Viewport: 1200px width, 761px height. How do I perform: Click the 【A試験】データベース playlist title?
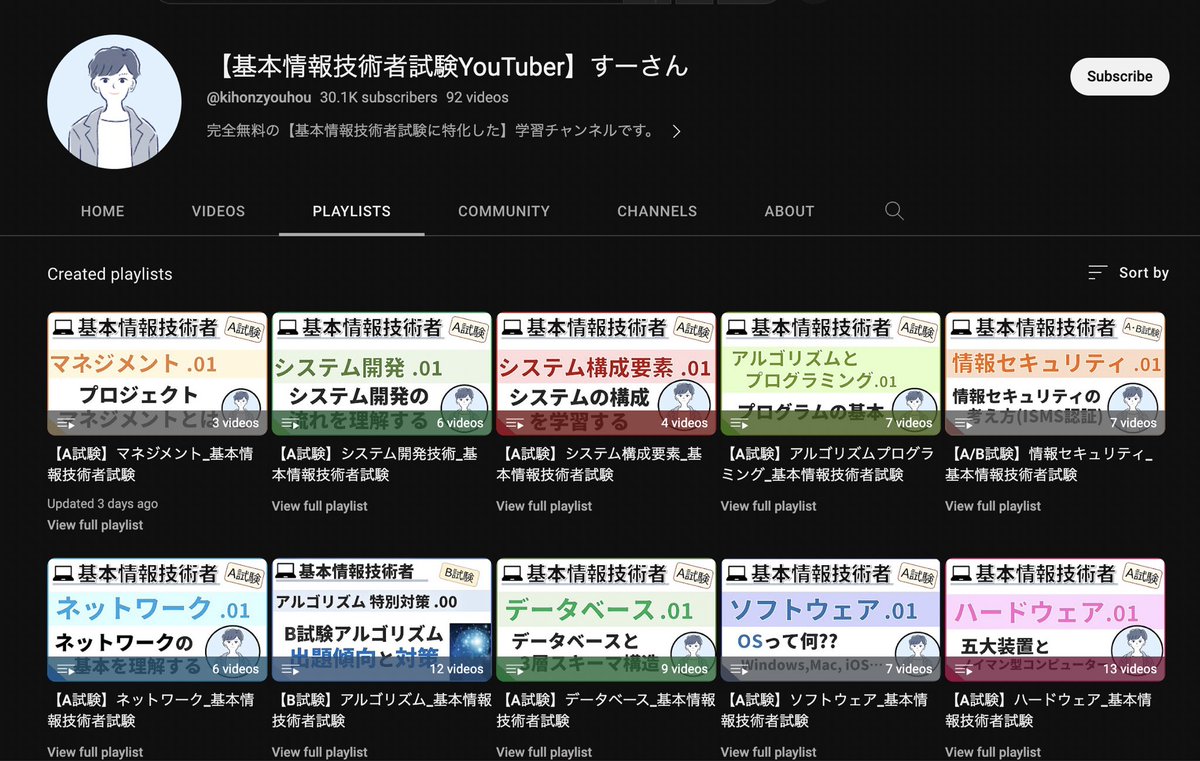606,710
